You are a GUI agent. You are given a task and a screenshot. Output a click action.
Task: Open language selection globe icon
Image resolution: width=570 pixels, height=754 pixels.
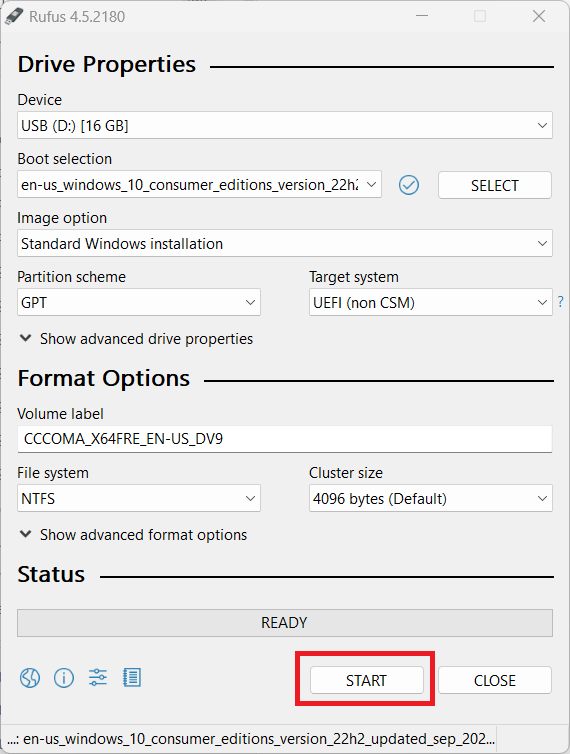click(30, 678)
